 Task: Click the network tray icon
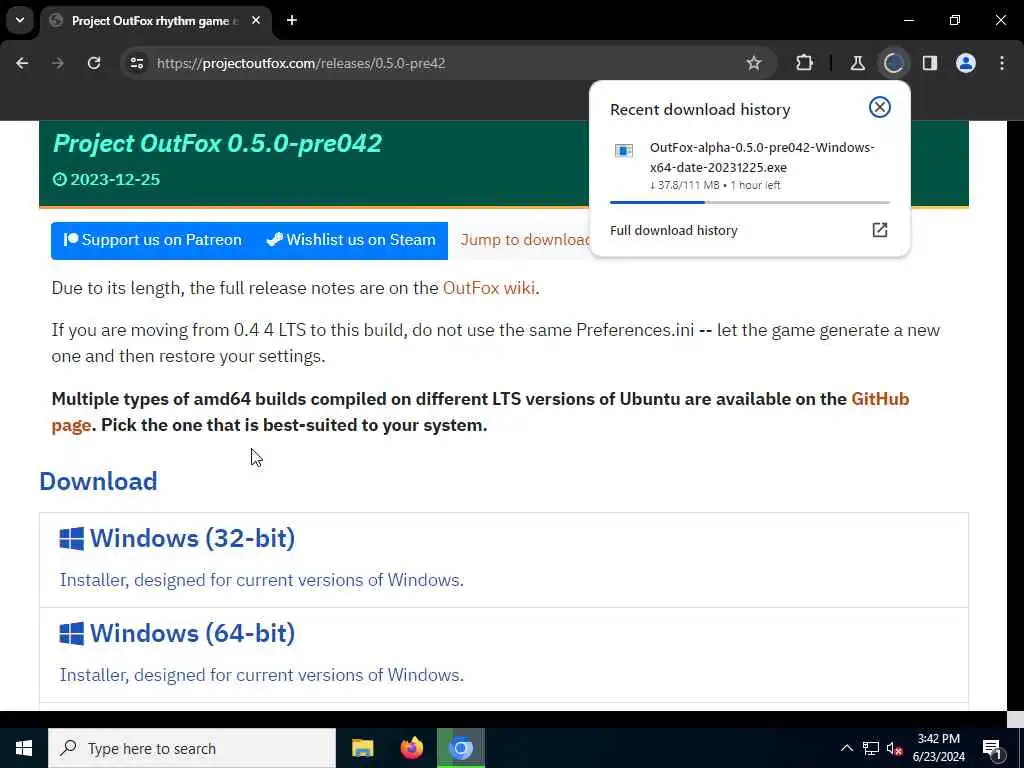(871, 748)
